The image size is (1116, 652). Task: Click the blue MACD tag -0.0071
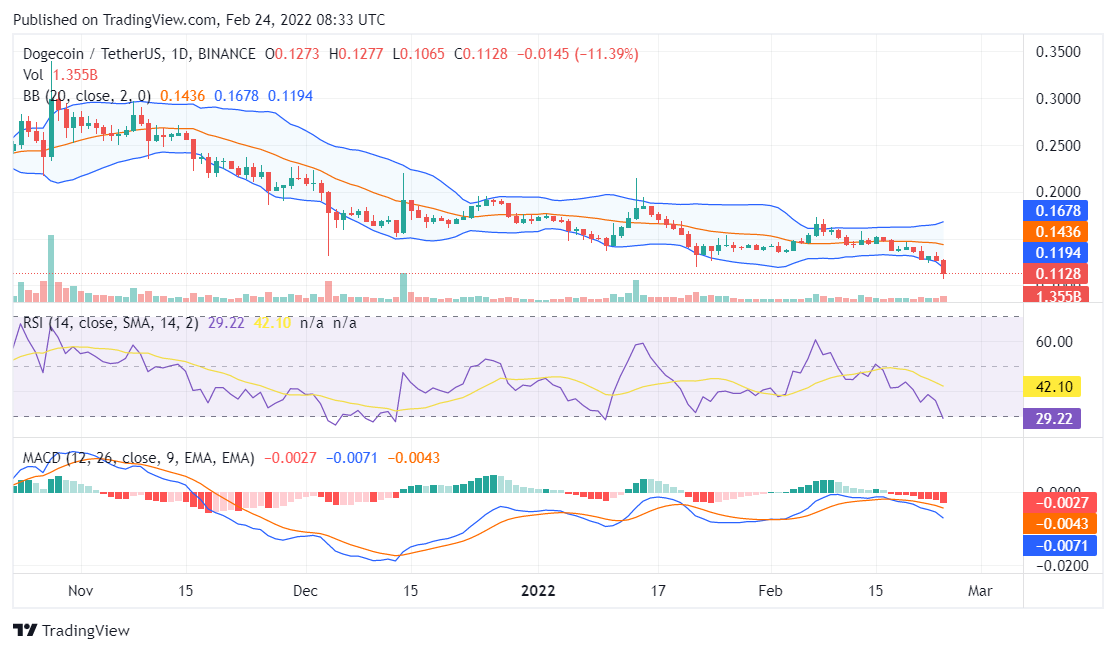[x=1060, y=544]
